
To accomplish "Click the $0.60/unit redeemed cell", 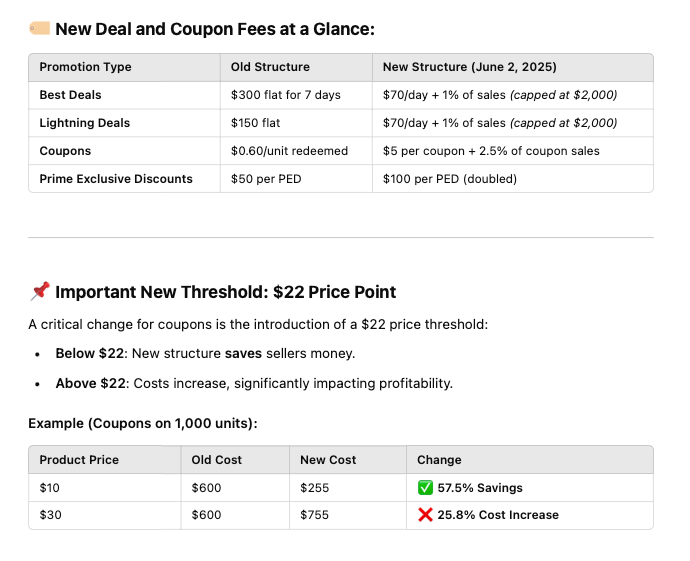I will click(x=289, y=151).
